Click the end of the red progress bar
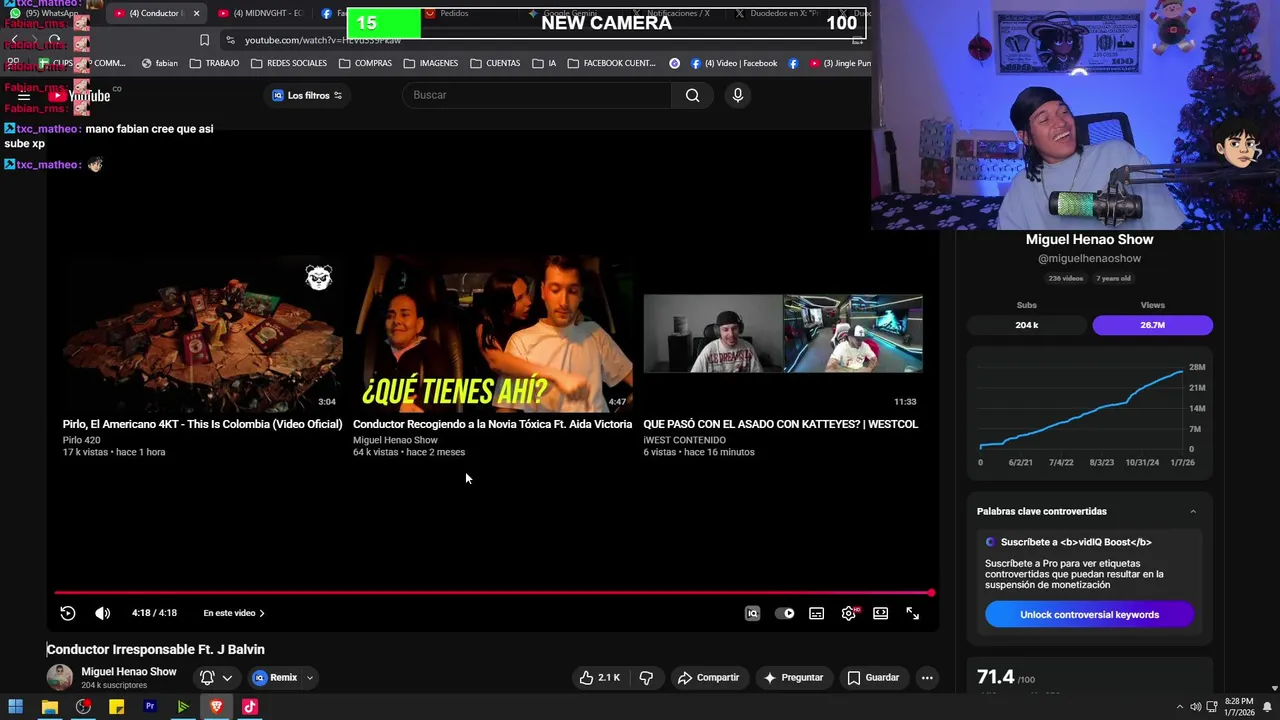The image size is (1280, 720). tap(931, 593)
